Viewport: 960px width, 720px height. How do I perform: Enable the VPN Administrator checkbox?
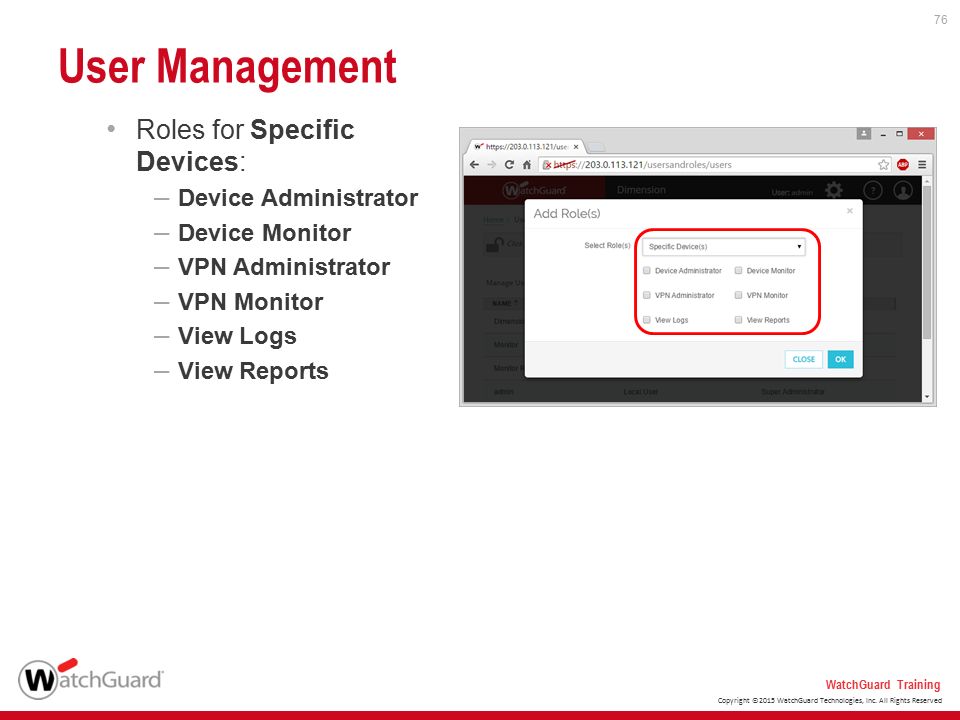pos(647,295)
